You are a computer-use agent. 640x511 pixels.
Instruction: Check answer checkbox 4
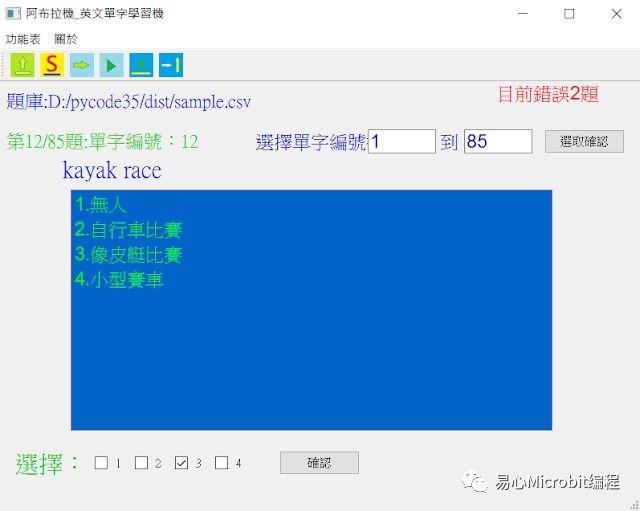click(x=221, y=463)
